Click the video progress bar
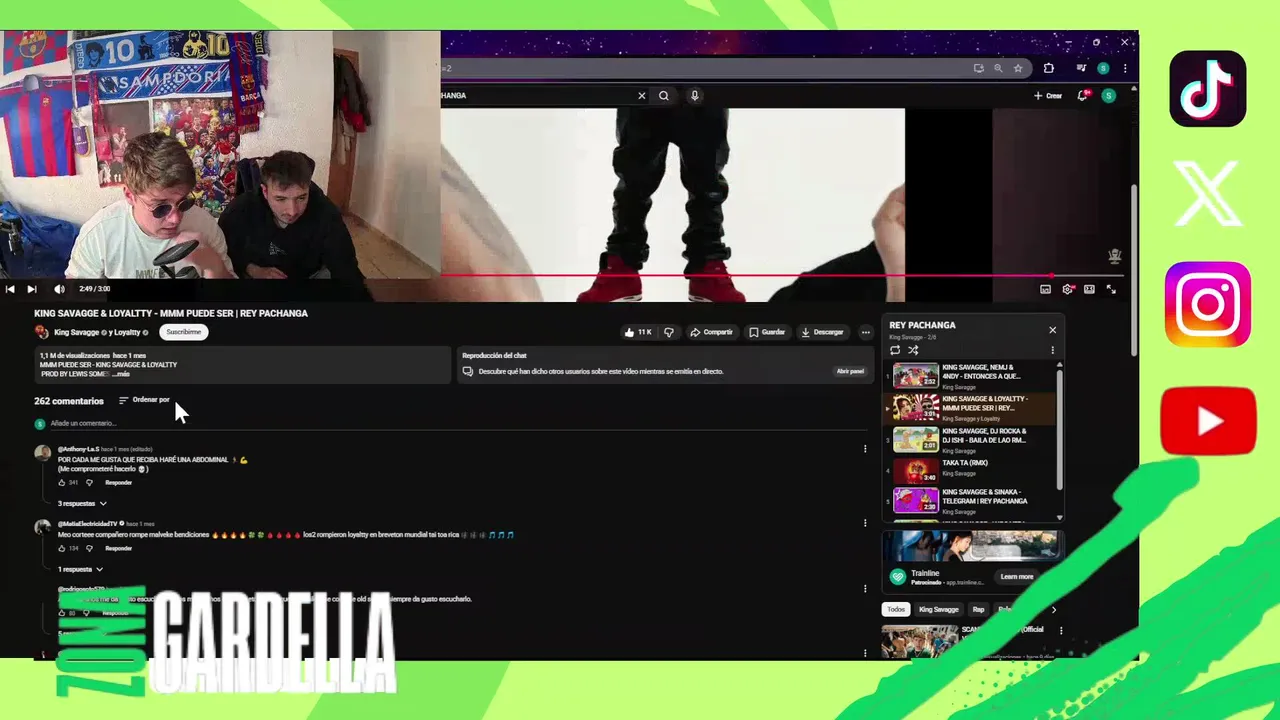The image size is (1280, 720). [x=780, y=275]
